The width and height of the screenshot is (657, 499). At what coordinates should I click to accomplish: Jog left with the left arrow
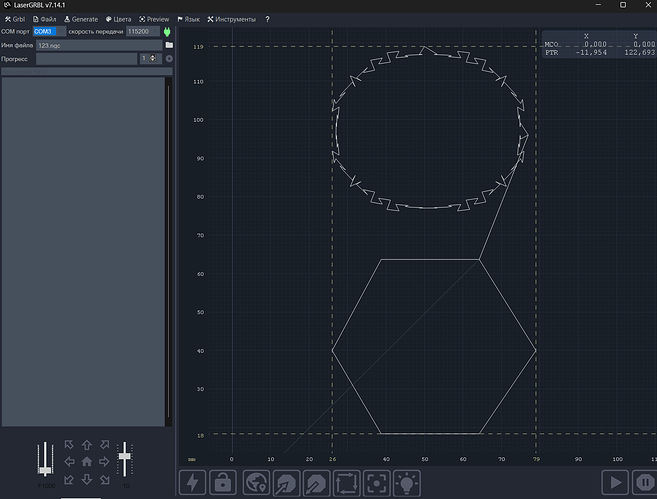coord(69,462)
